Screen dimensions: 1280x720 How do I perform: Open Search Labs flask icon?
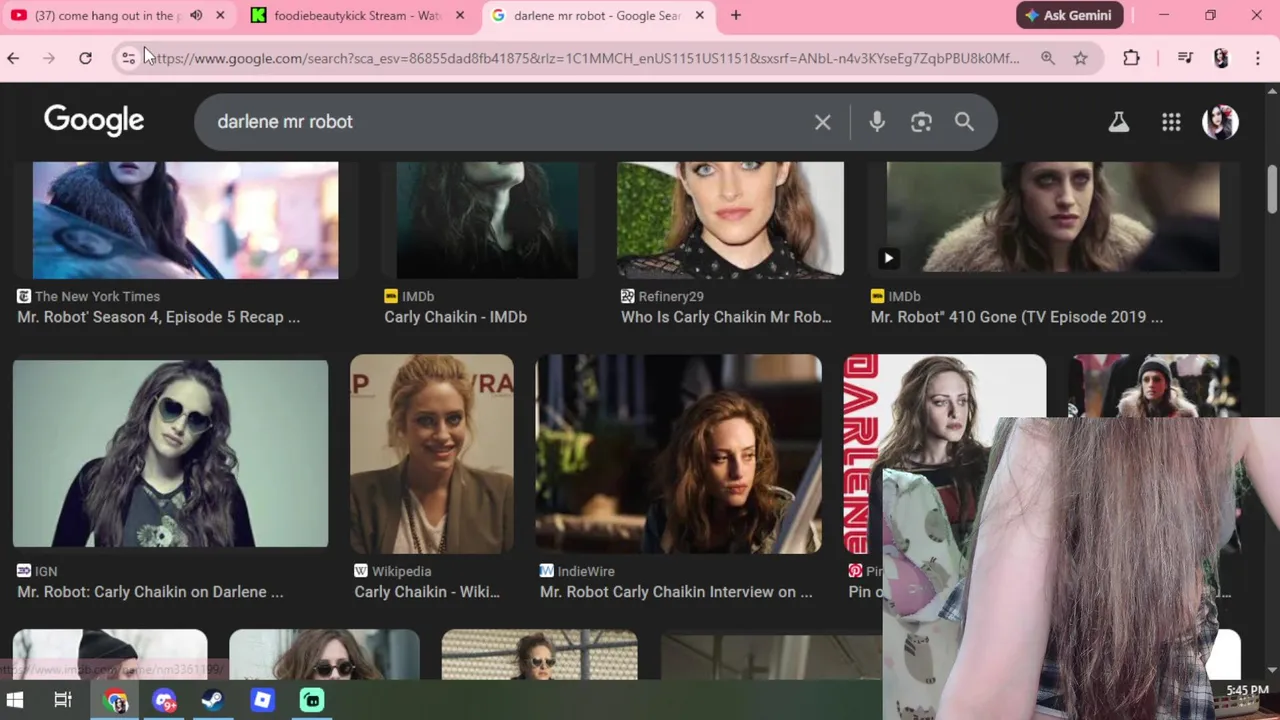[1119, 122]
